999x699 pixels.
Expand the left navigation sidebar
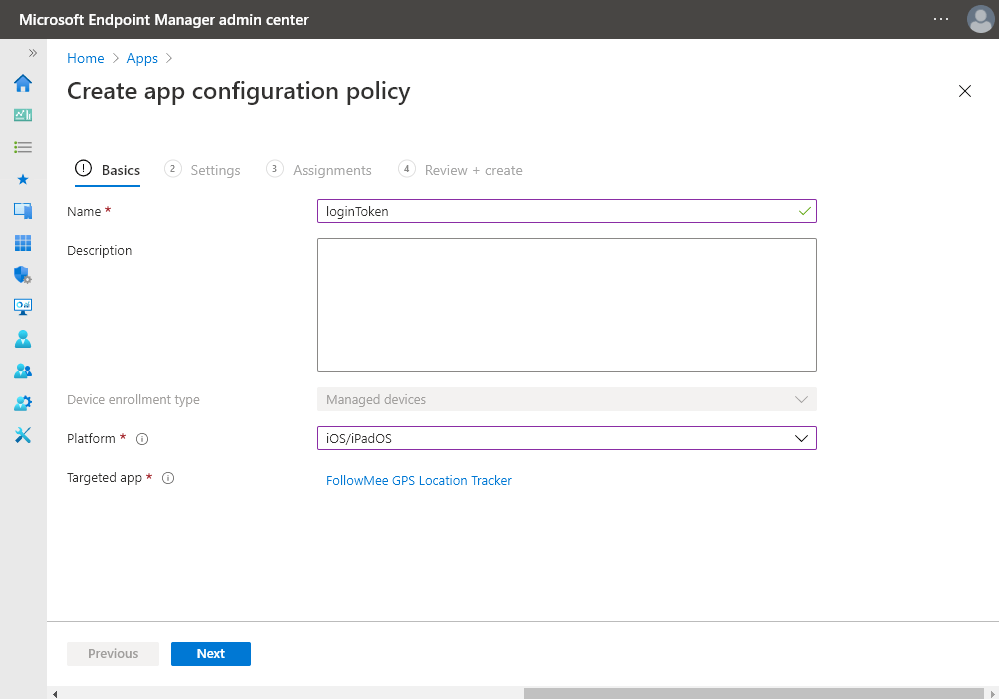pyautogui.click(x=32, y=53)
